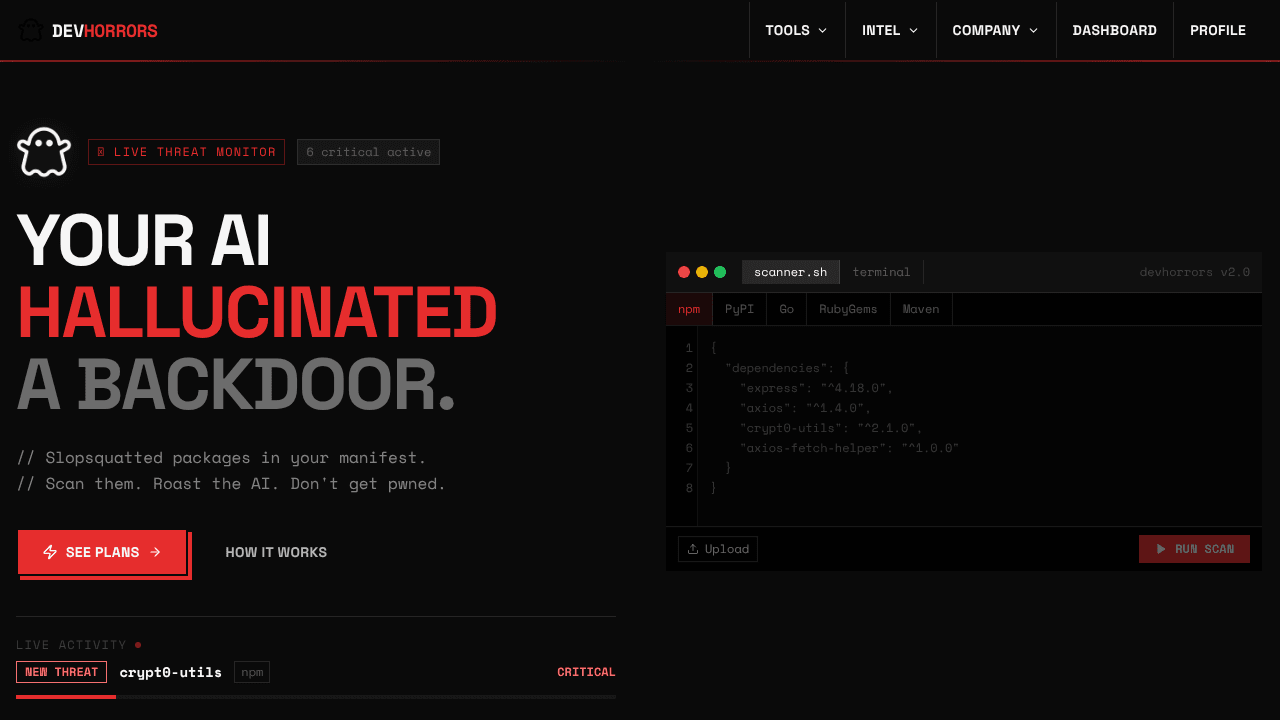The height and width of the screenshot is (720, 1280).
Task: Click the 6 critical active badge
Action: [x=368, y=152]
